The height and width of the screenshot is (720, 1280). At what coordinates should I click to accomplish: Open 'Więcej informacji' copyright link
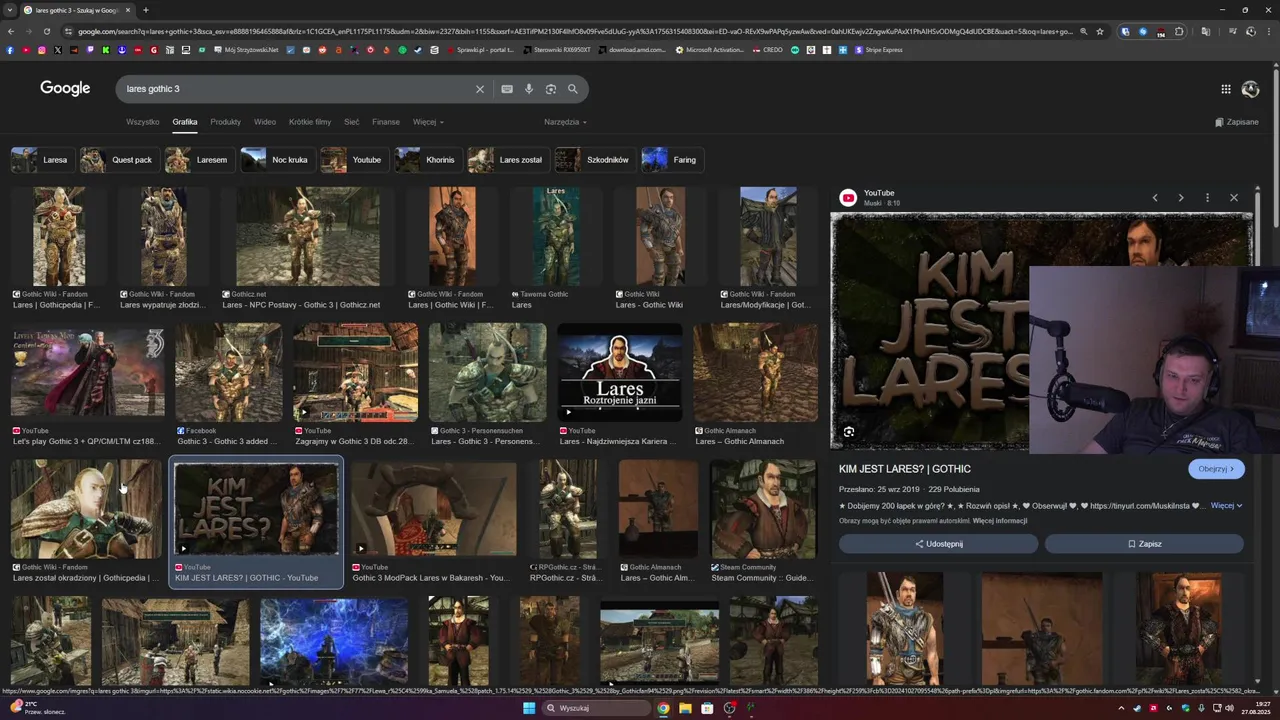[x=1000, y=521]
